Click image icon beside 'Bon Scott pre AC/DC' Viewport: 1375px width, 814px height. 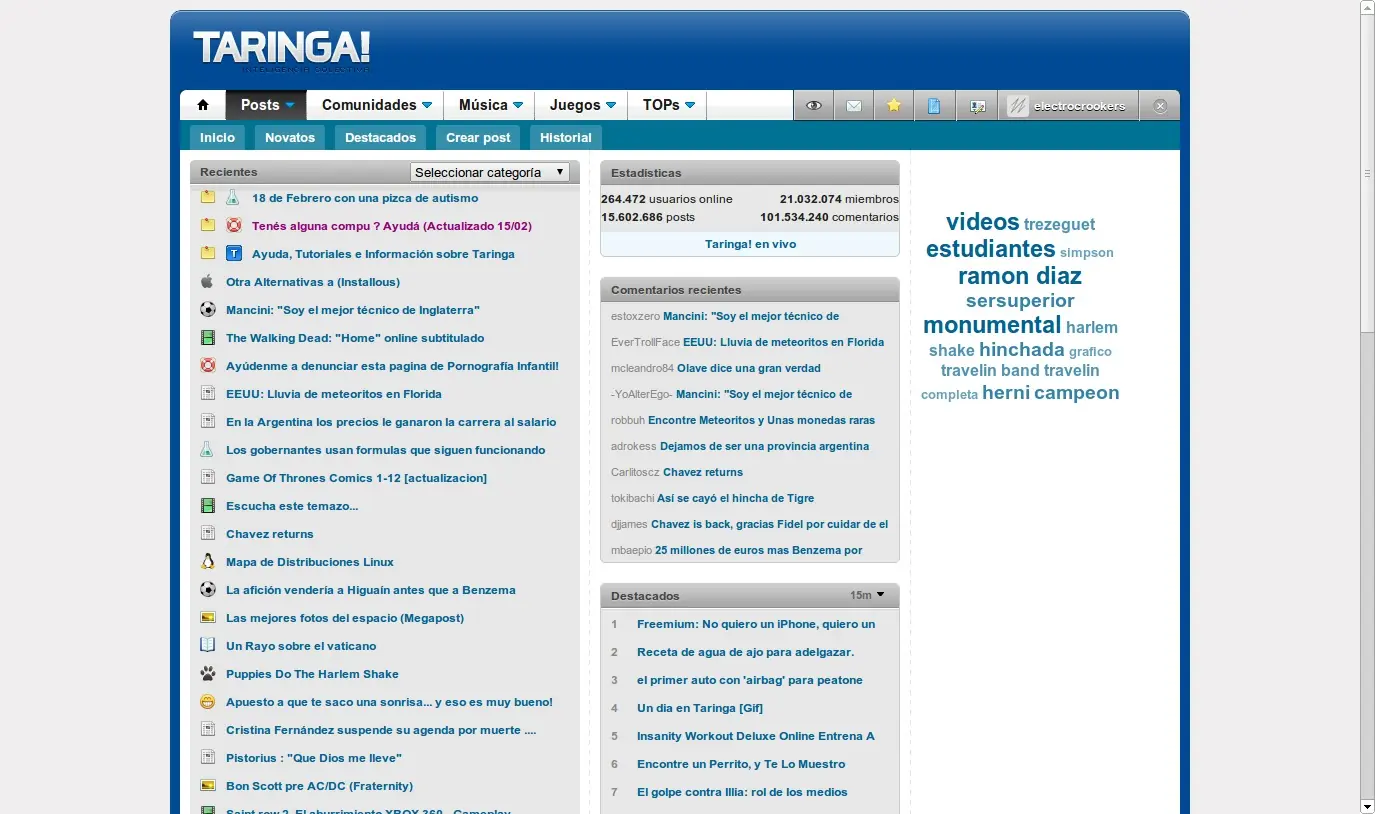[208, 786]
